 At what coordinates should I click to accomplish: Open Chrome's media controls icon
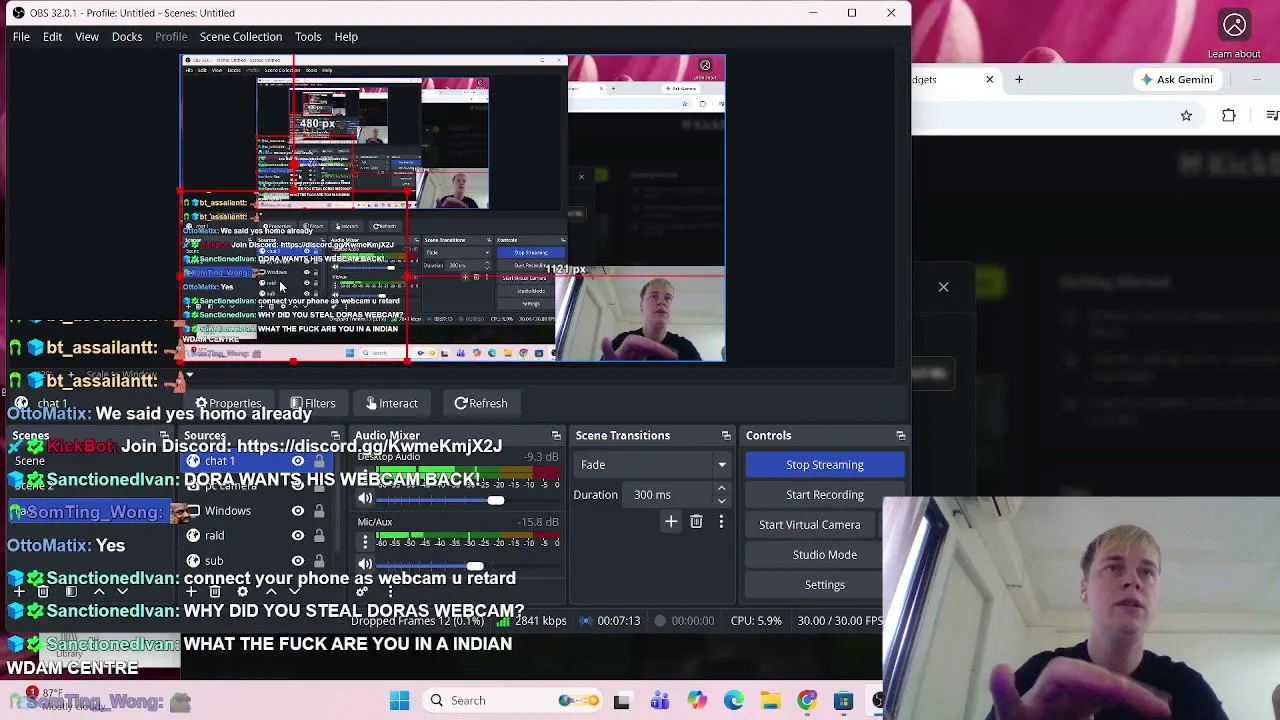[1272, 116]
